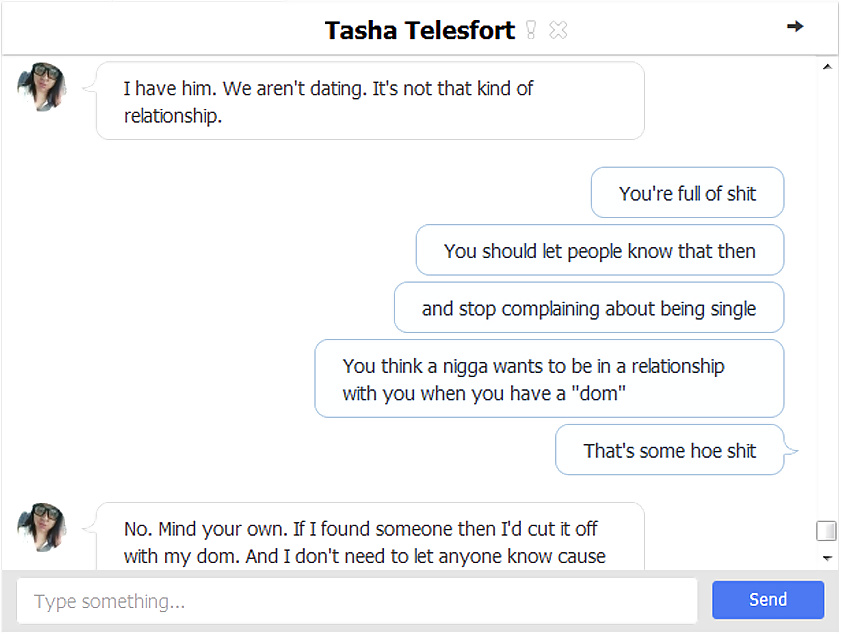The height and width of the screenshot is (634, 841).
Task: Select the That's some hoe shit message
Action: (669, 450)
